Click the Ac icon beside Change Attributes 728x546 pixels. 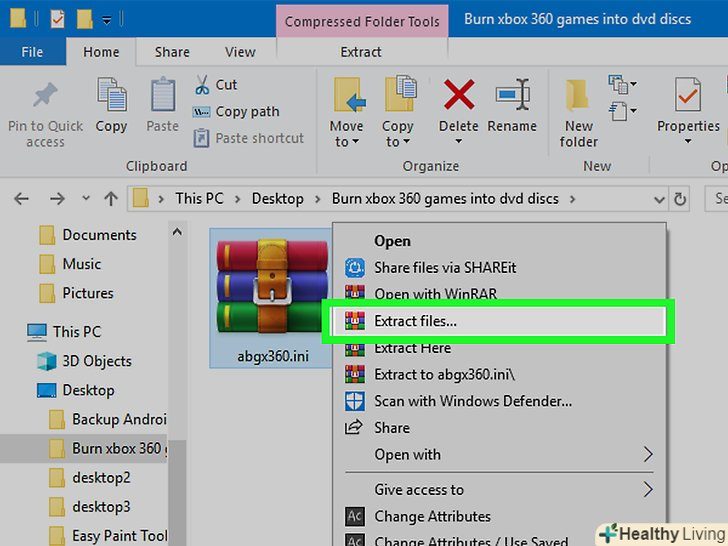pos(355,516)
